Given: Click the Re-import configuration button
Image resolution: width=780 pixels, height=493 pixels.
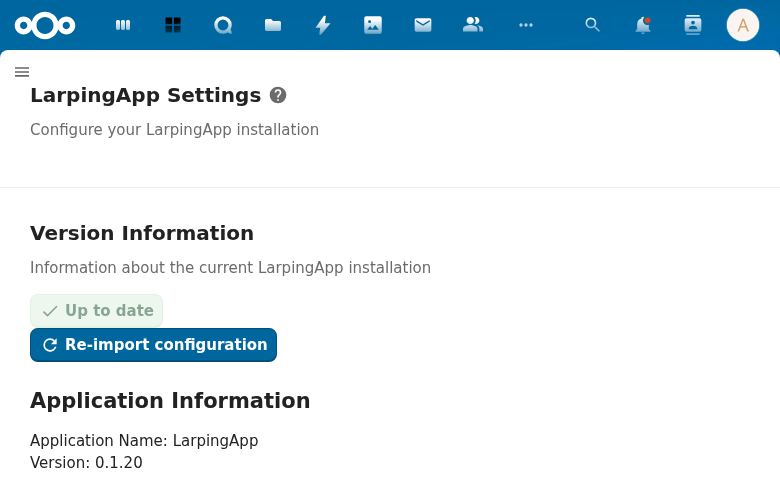Looking at the screenshot, I should coord(153,345).
